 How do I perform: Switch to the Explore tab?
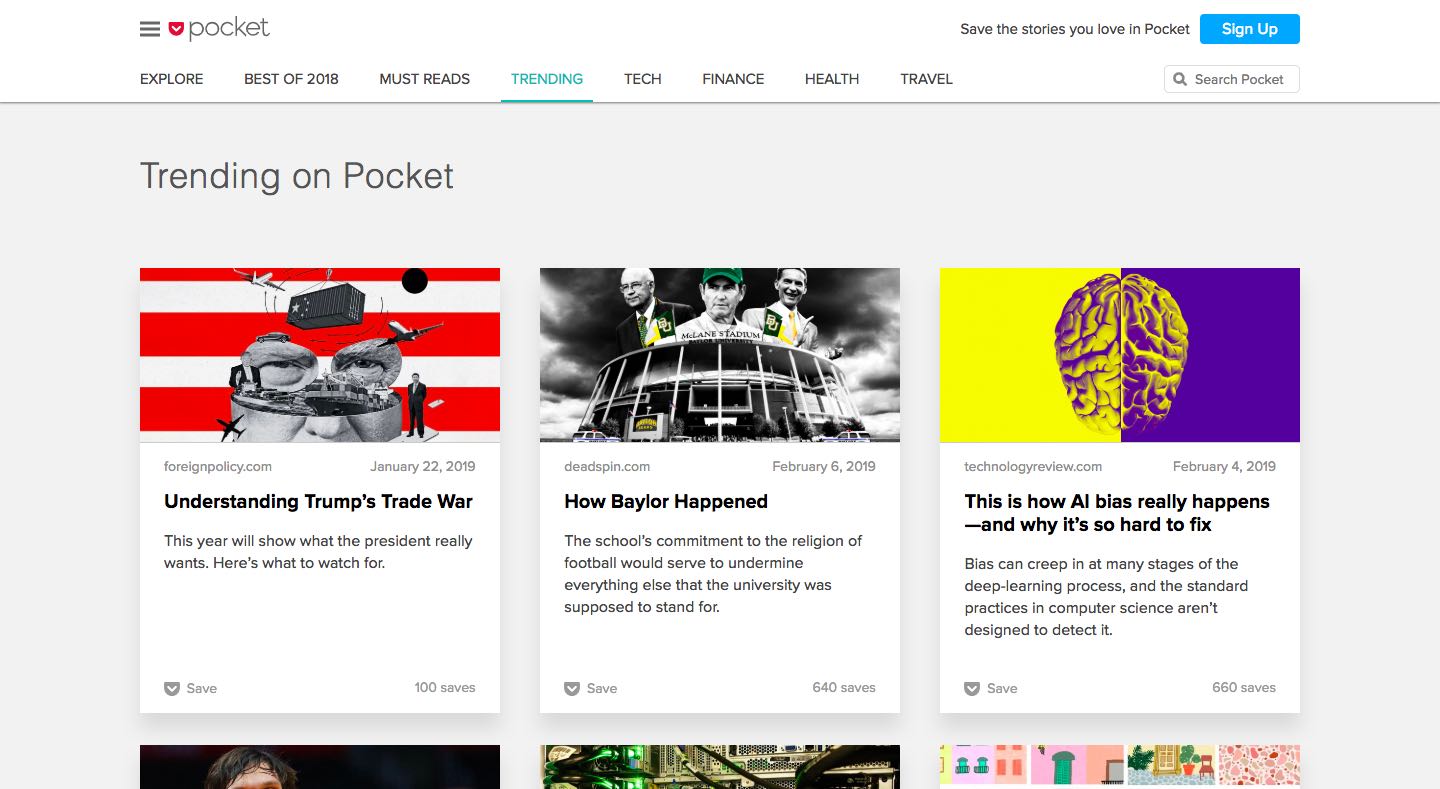click(x=172, y=79)
